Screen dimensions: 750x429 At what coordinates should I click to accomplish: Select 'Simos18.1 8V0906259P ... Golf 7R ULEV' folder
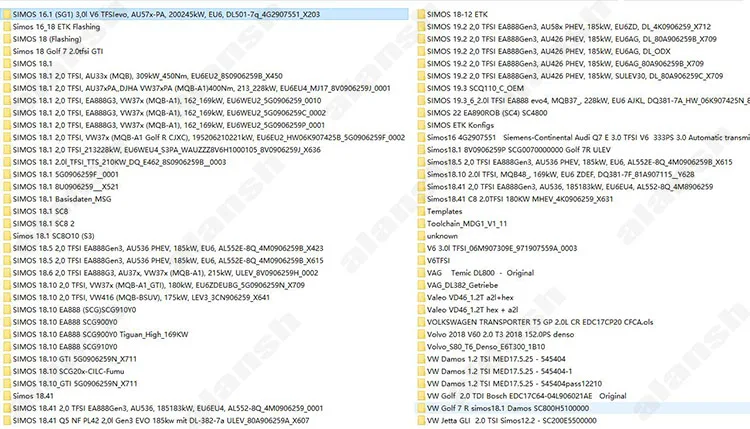pyautogui.click(x=519, y=150)
